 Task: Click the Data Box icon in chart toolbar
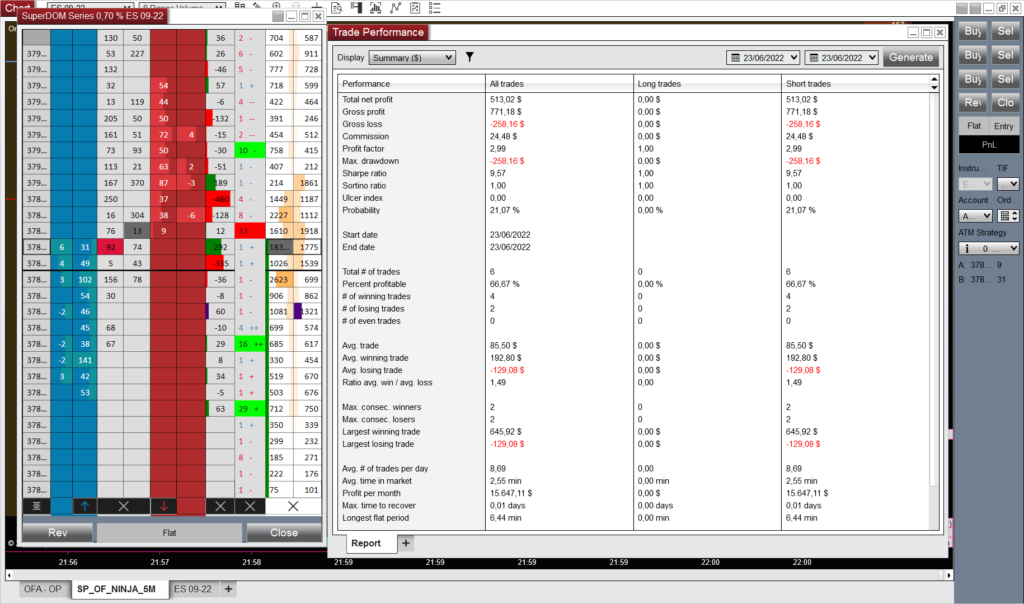(x=337, y=8)
